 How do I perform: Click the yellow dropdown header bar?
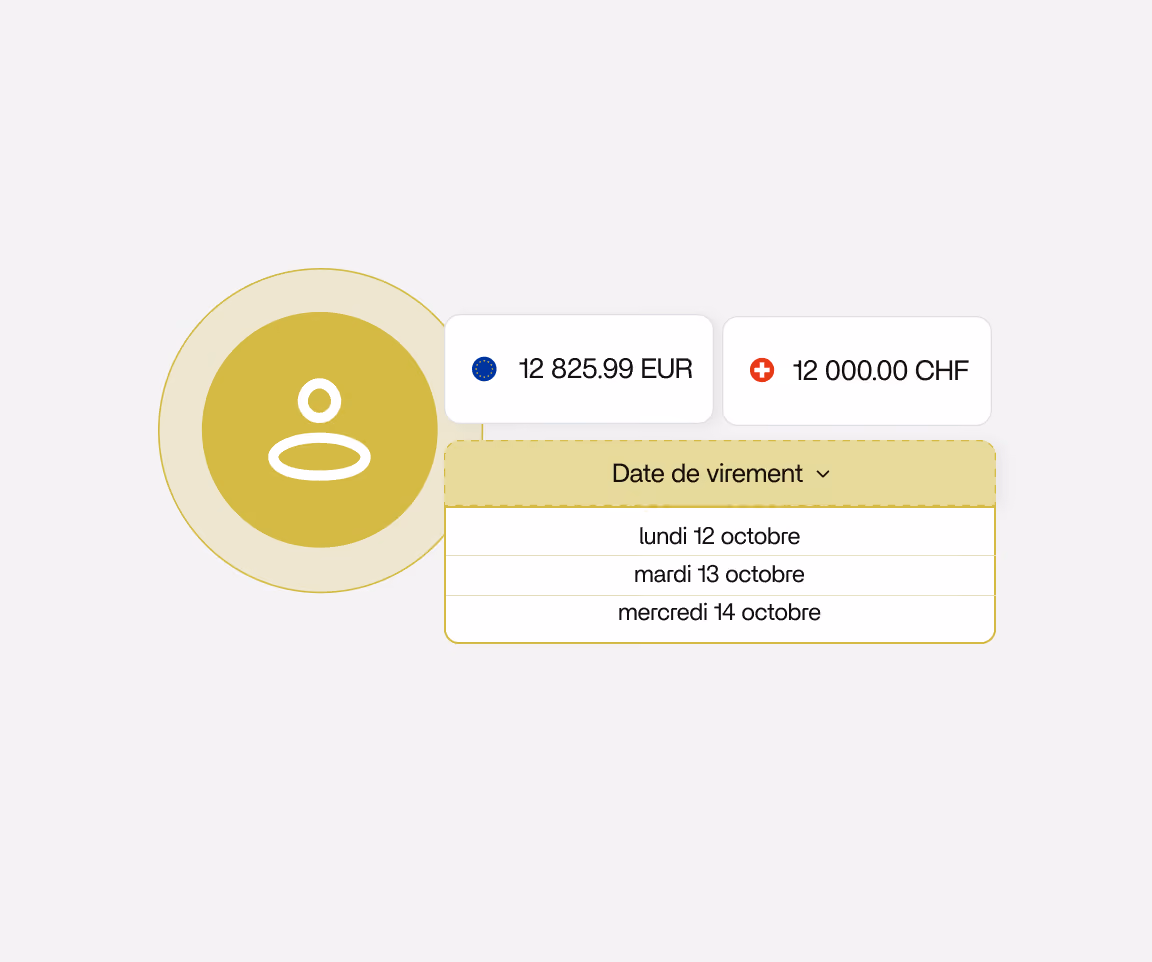(720, 473)
